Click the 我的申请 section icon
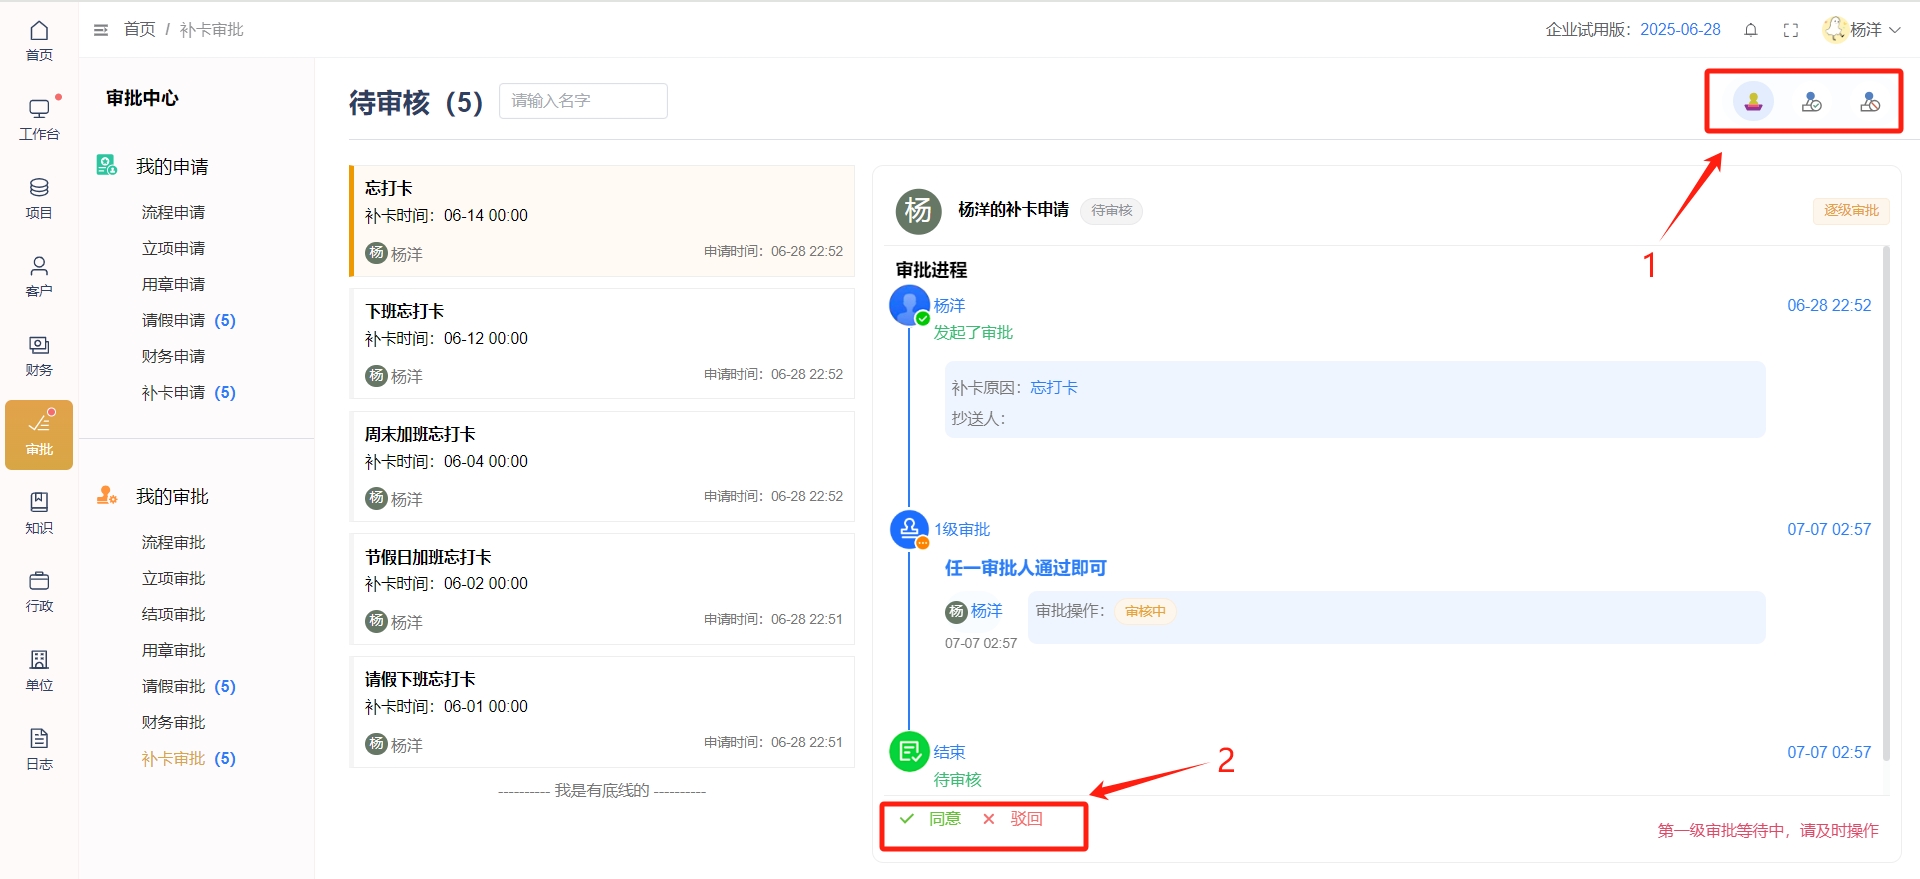1920x879 pixels. coord(107,165)
